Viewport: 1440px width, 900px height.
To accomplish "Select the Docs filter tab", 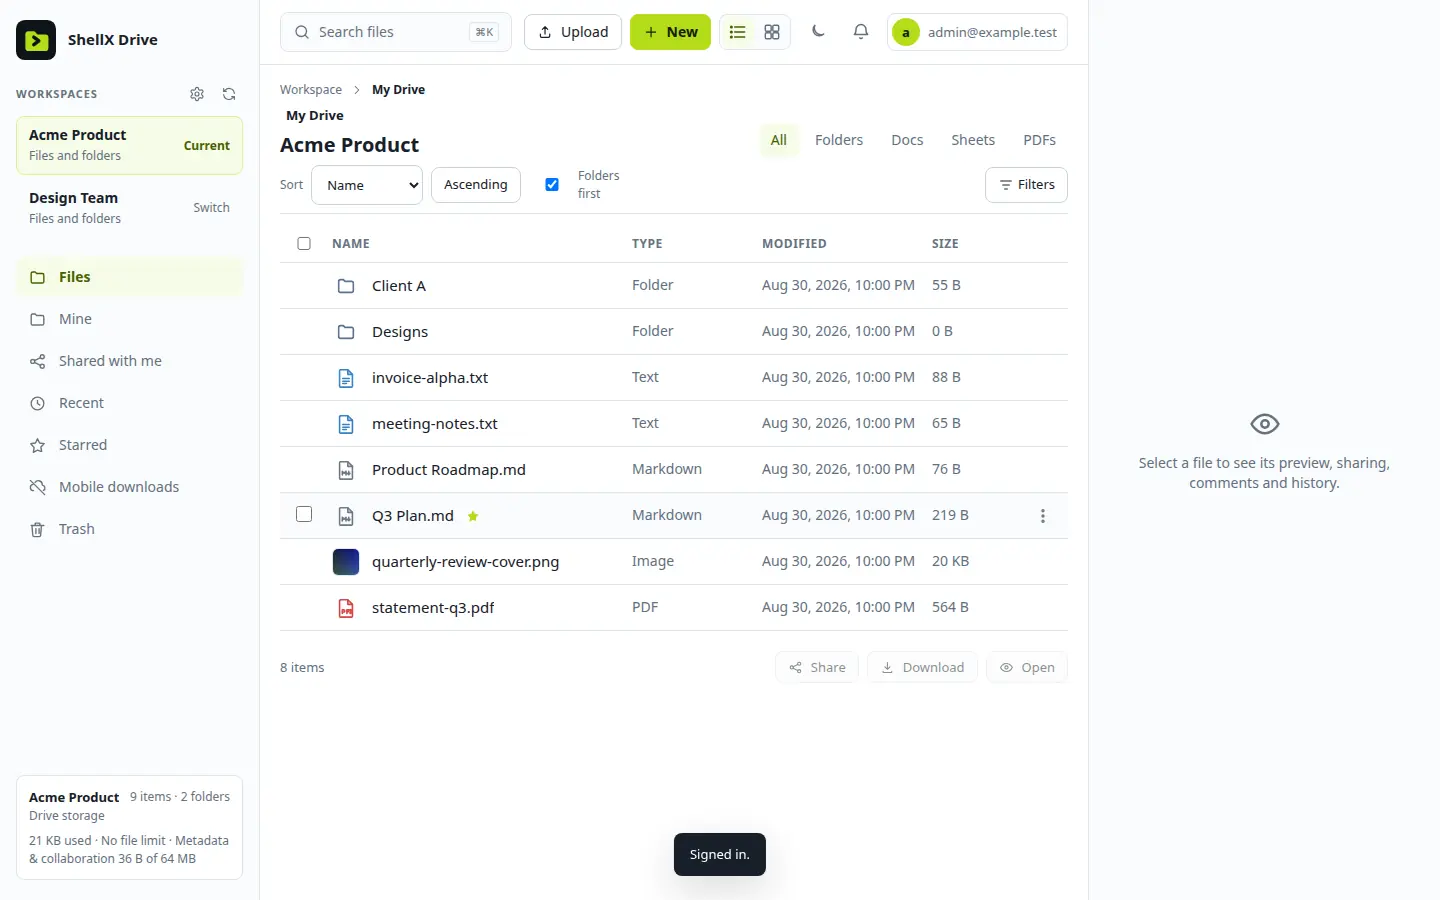I will pyautogui.click(x=907, y=140).
